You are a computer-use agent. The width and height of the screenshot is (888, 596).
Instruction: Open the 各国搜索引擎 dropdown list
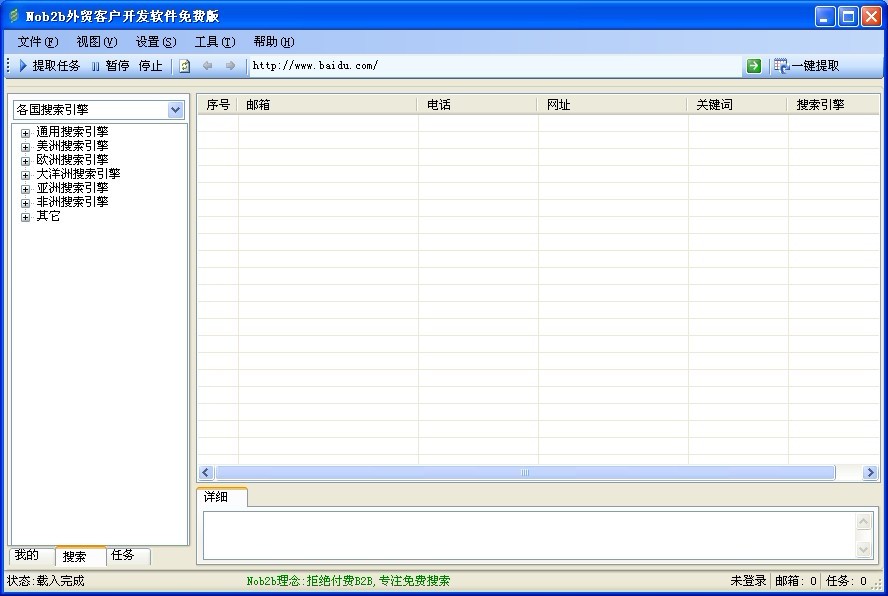coord(176,109)
